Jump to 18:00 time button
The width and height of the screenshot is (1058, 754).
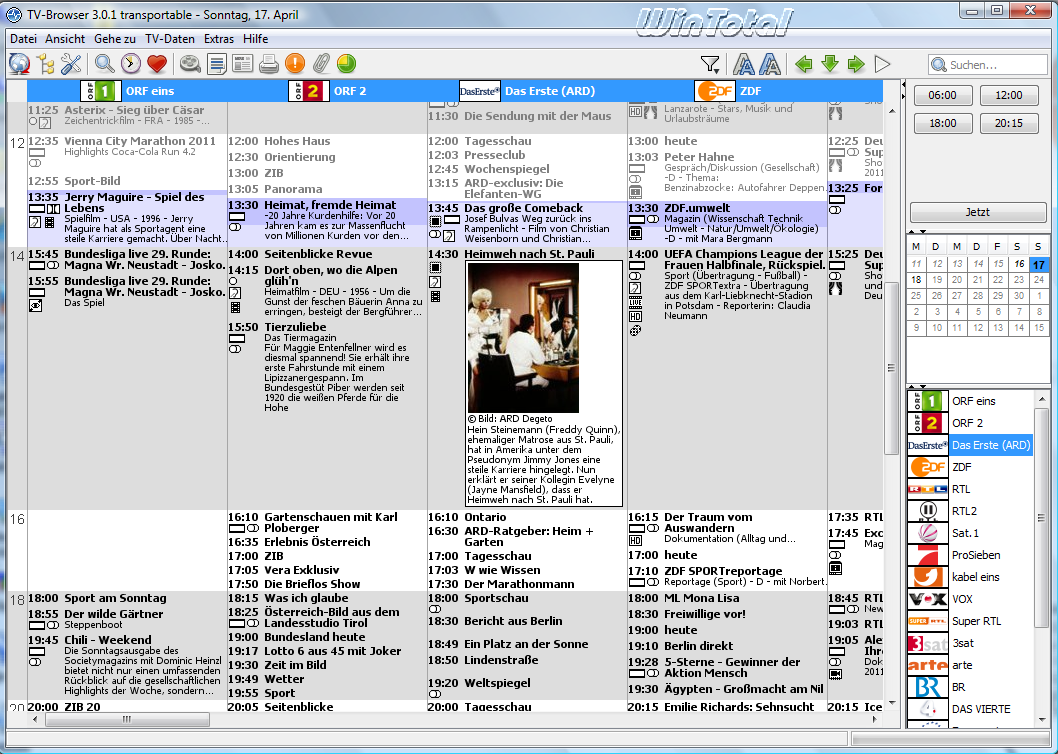click(x=943, y=123)
